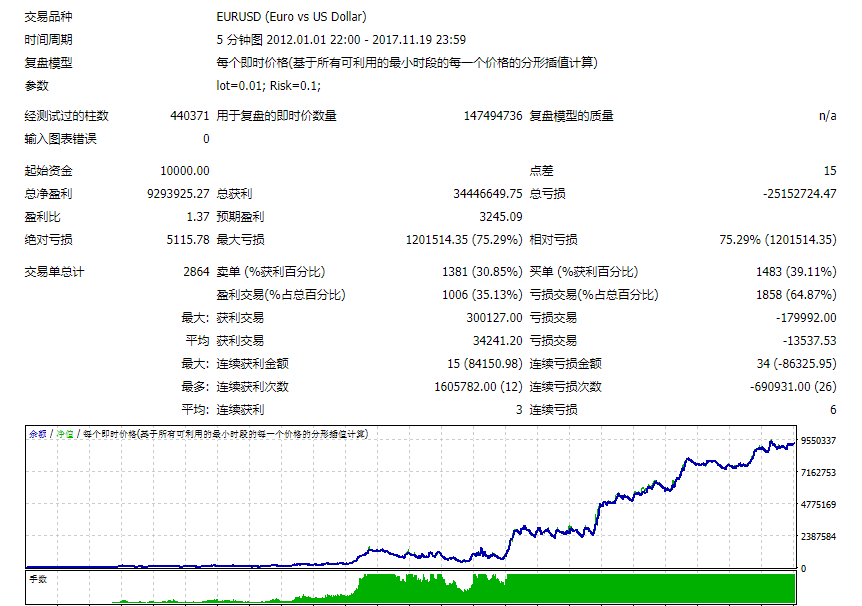Select the 点差 value 15
This screenshot has width=862, height=606.
point(829,171)
